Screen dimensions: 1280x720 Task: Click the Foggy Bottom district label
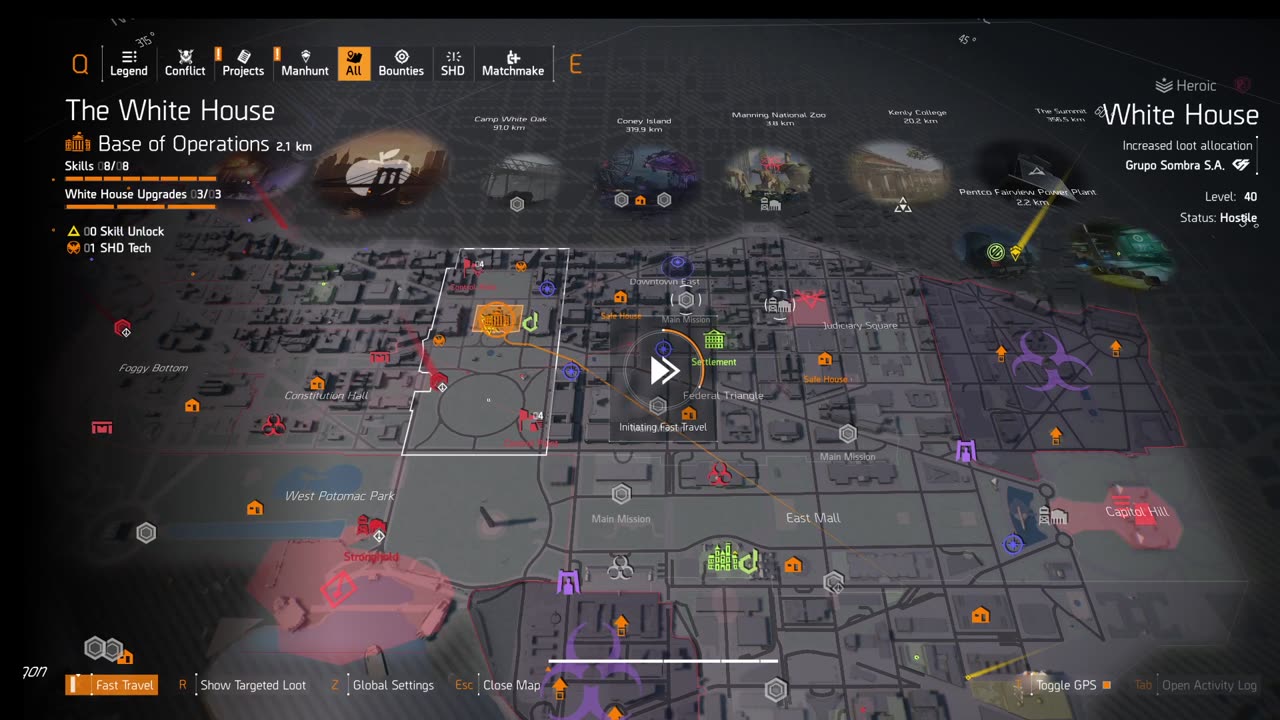click(x=153, y=368)
